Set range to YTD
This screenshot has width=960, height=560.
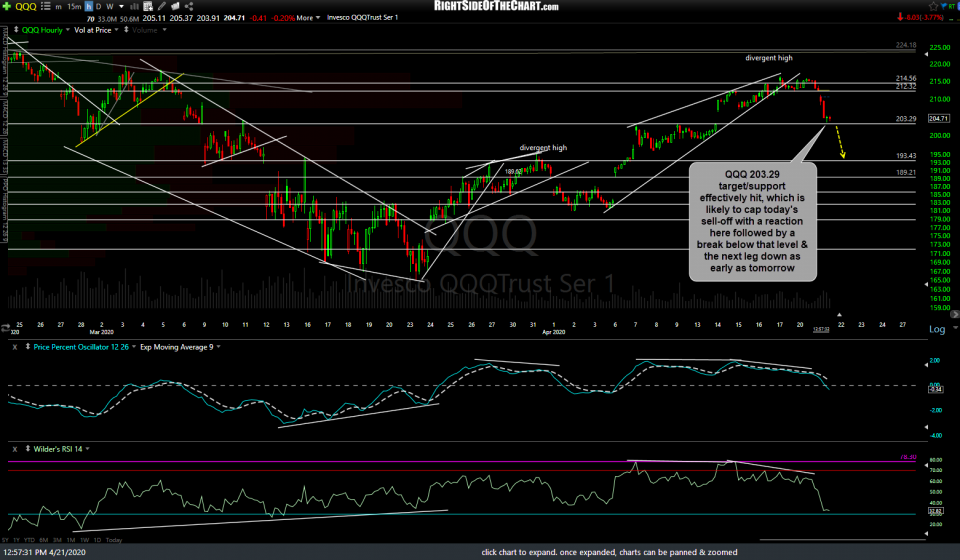(29, 540)
